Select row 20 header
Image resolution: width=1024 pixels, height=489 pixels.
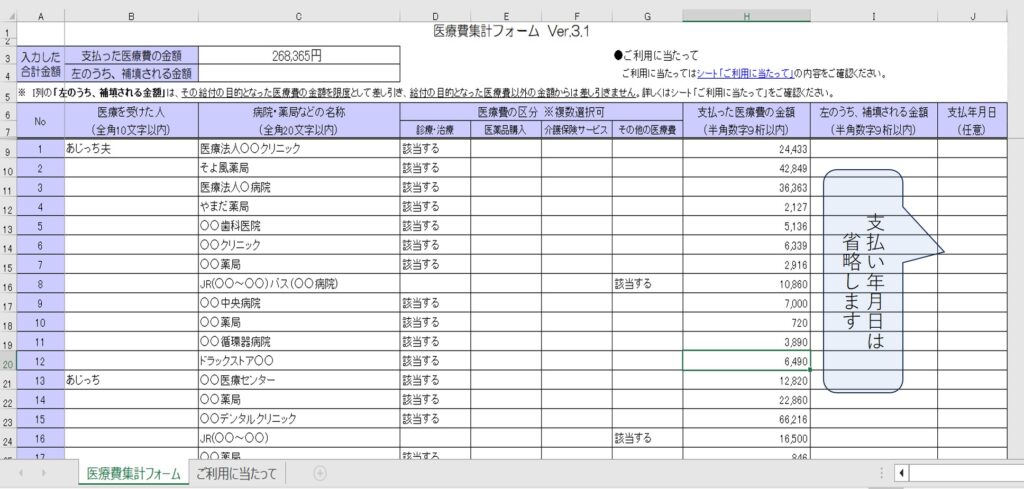click(8, 362)
